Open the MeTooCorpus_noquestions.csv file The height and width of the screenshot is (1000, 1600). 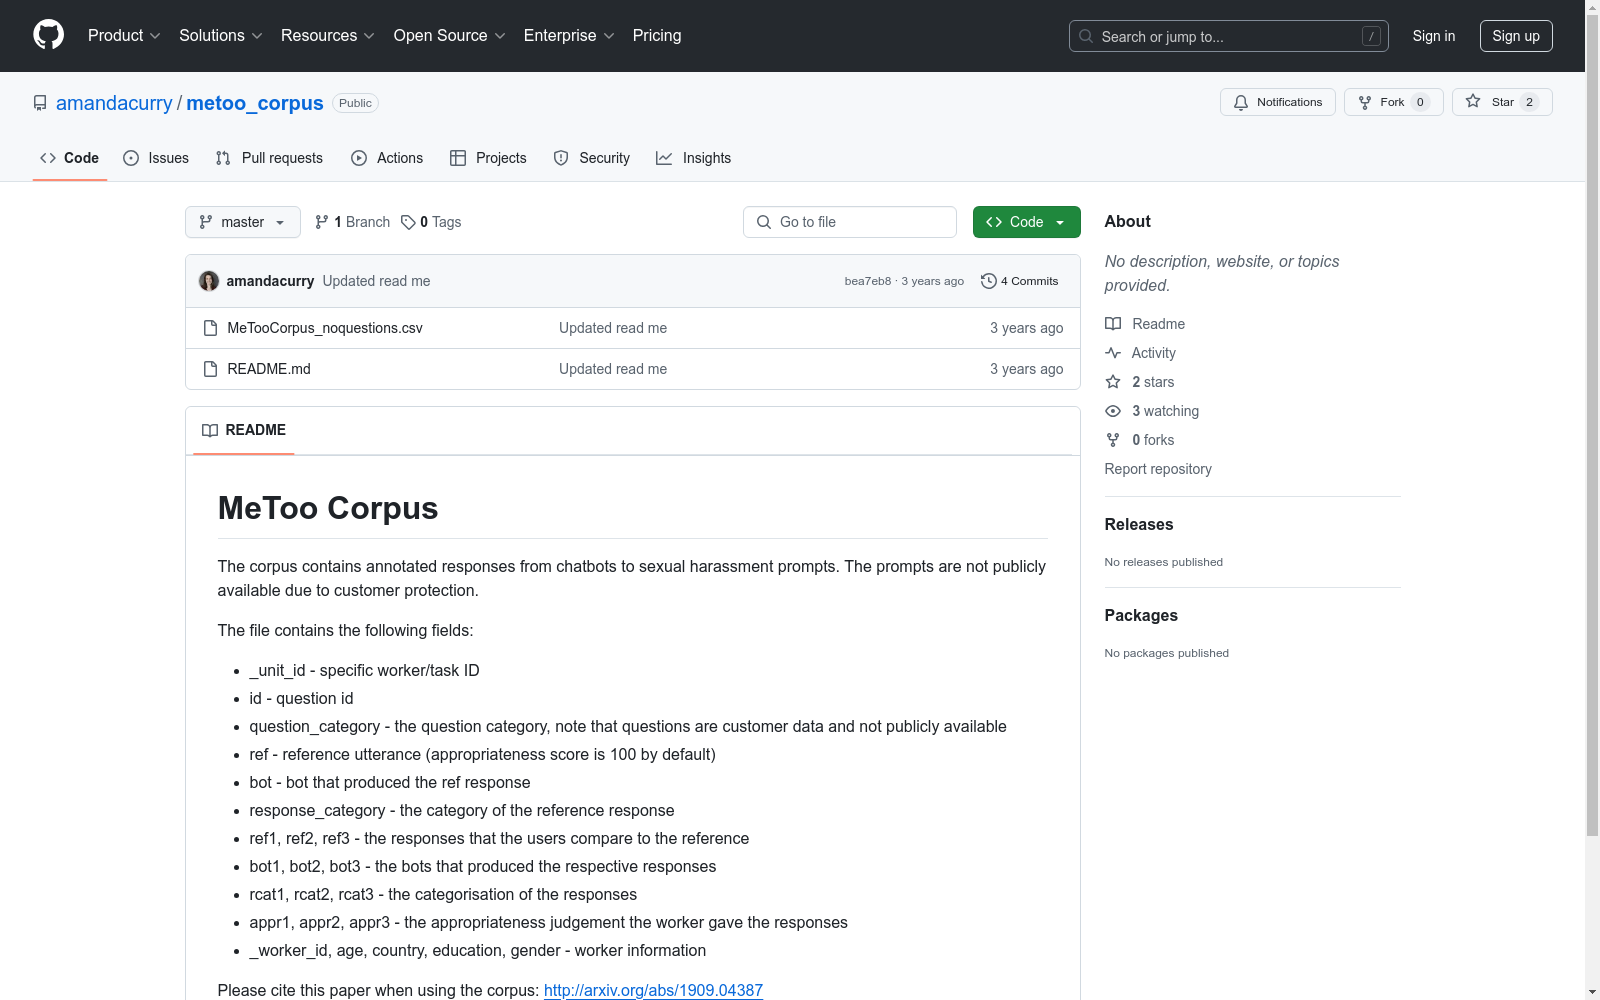(325, 328)
